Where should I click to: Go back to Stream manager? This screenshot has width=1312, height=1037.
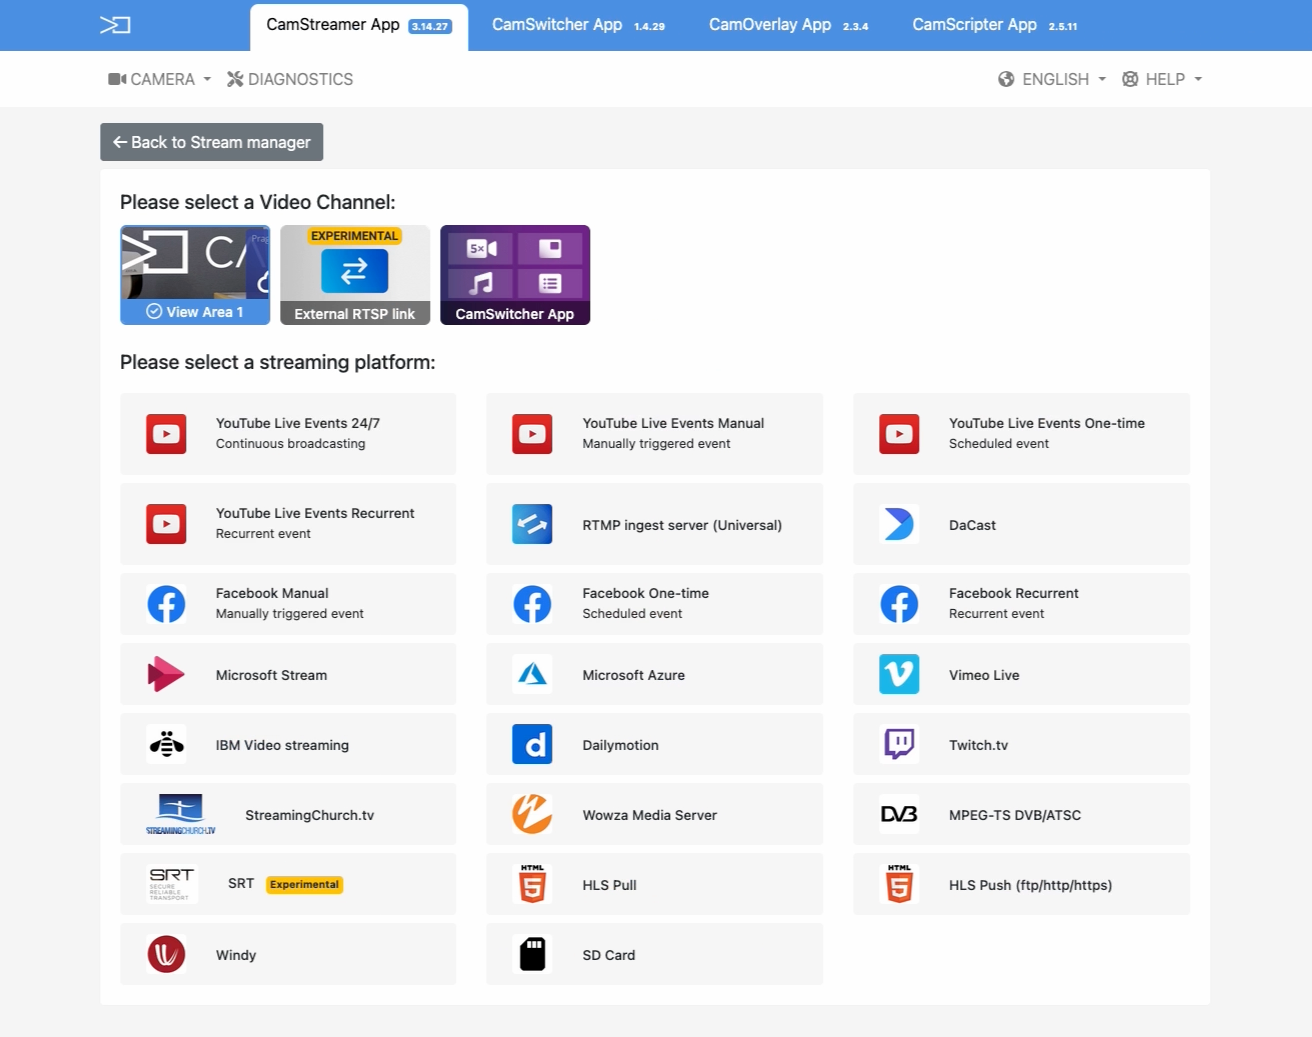click(212, 142)
